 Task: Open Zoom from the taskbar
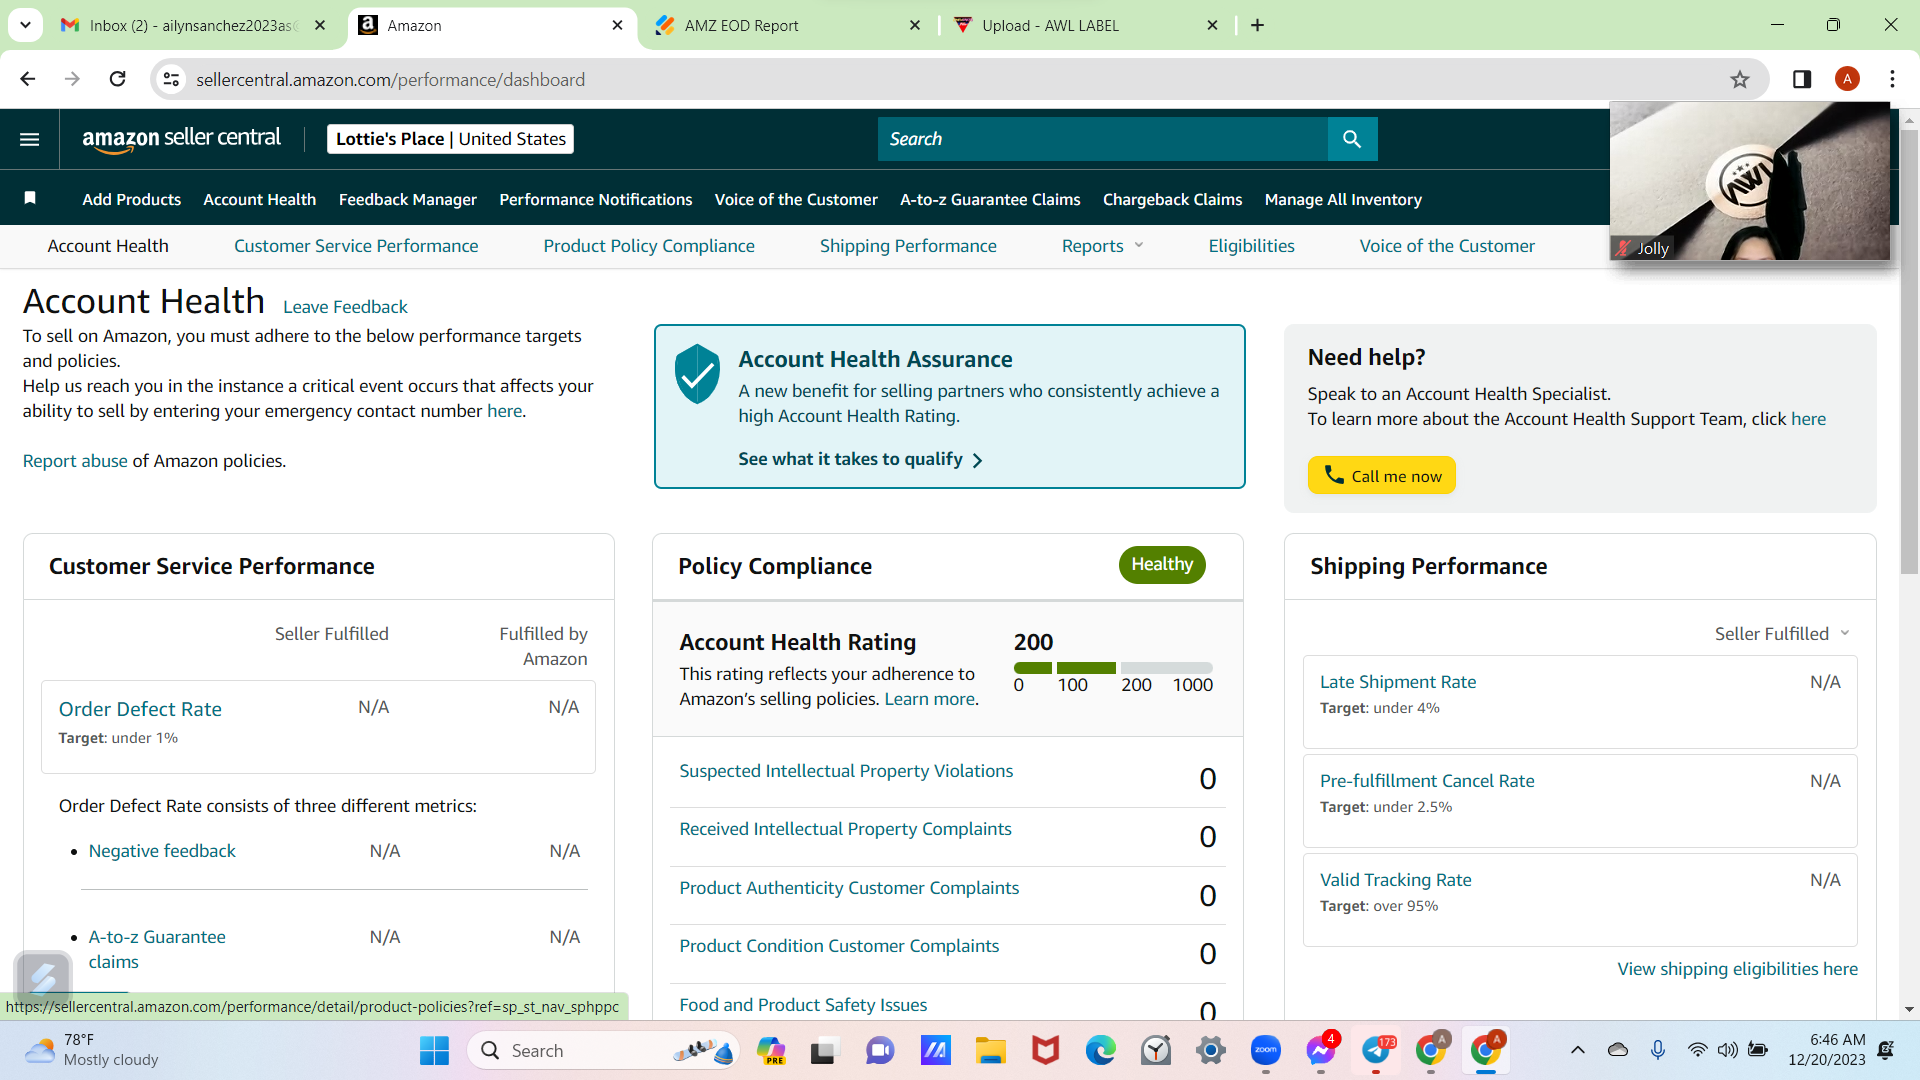point(1266,1050)
